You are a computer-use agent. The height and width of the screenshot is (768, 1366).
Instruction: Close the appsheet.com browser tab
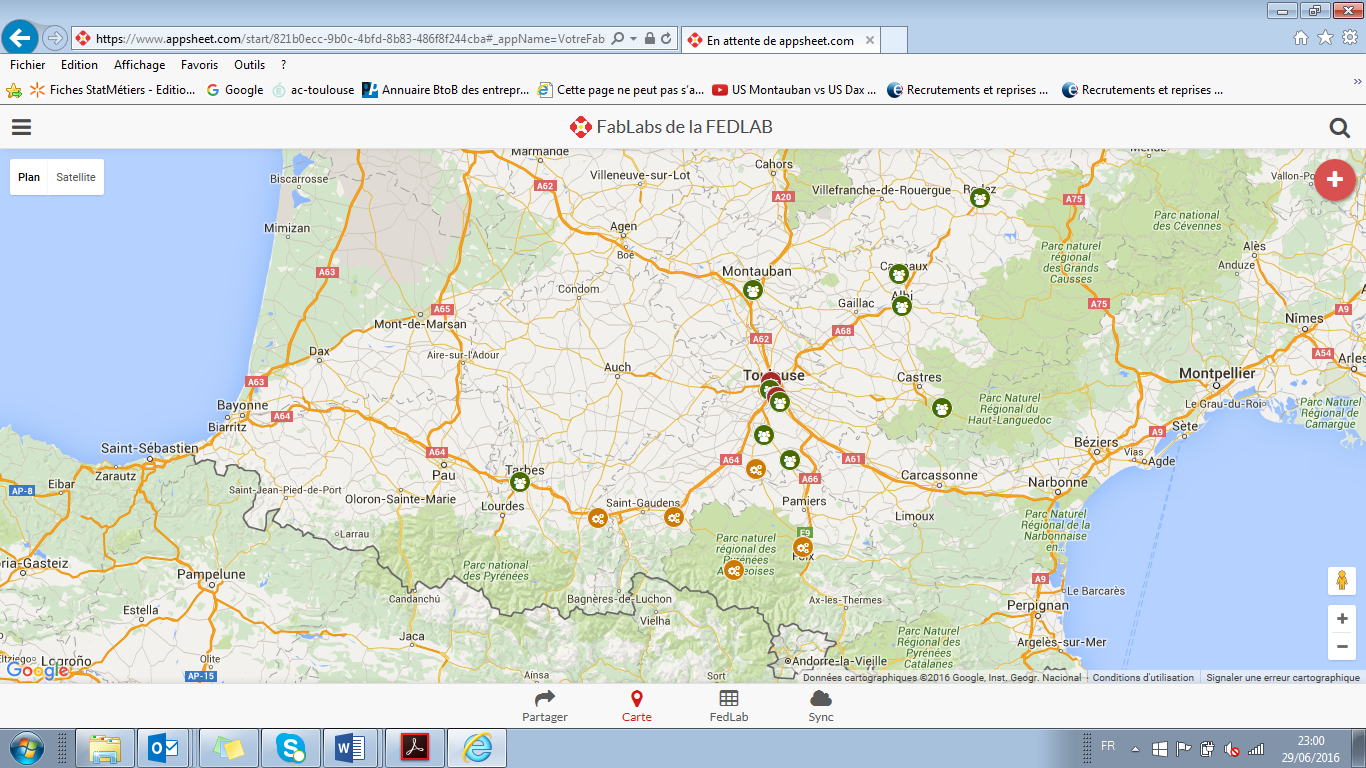coord(869,41)
